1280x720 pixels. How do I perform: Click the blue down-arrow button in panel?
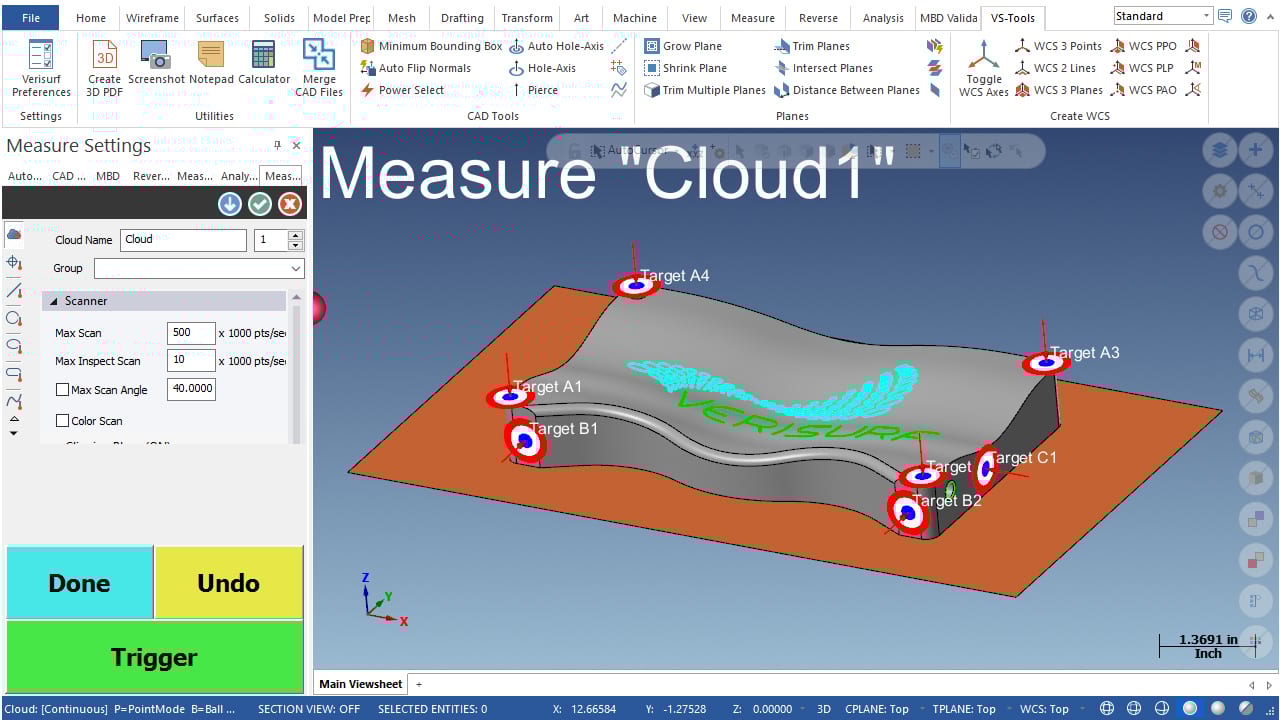pos(230,204)
